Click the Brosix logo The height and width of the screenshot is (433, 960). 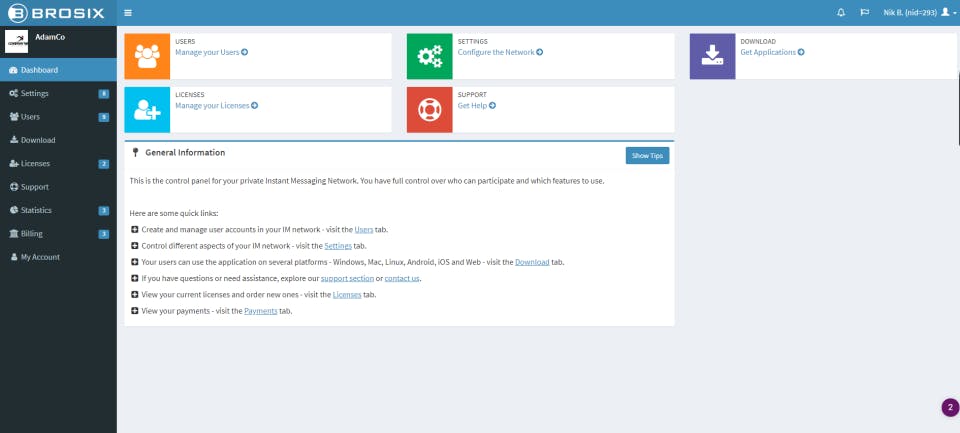[56, 13]
